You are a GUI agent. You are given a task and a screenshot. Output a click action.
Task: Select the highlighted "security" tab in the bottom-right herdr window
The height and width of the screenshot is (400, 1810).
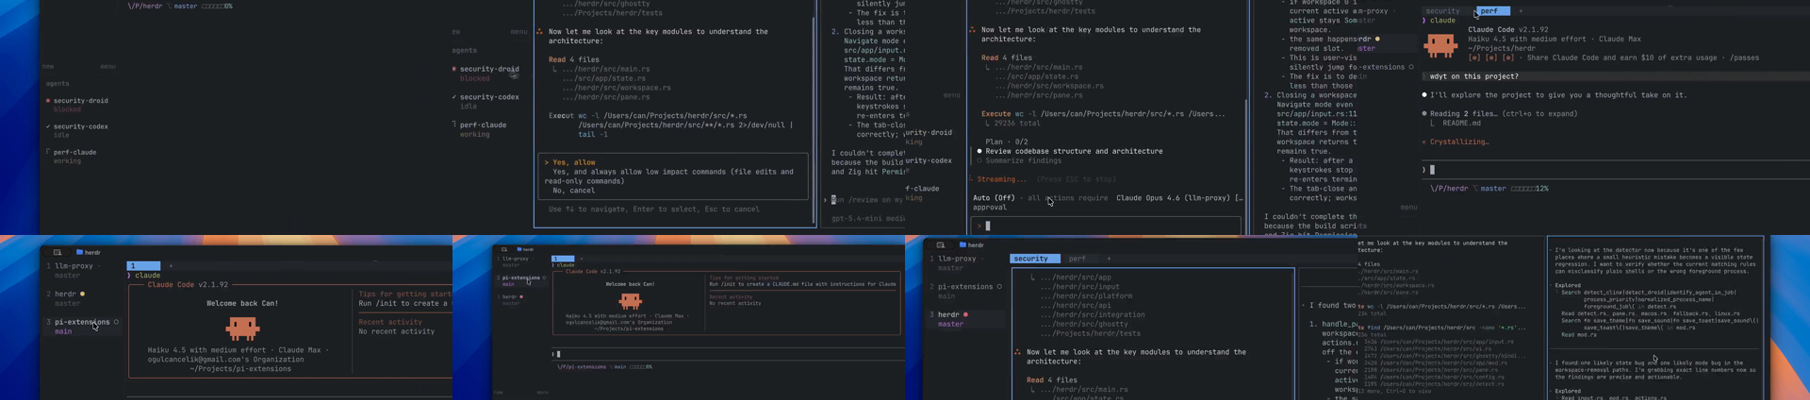tap(1034, 258)
